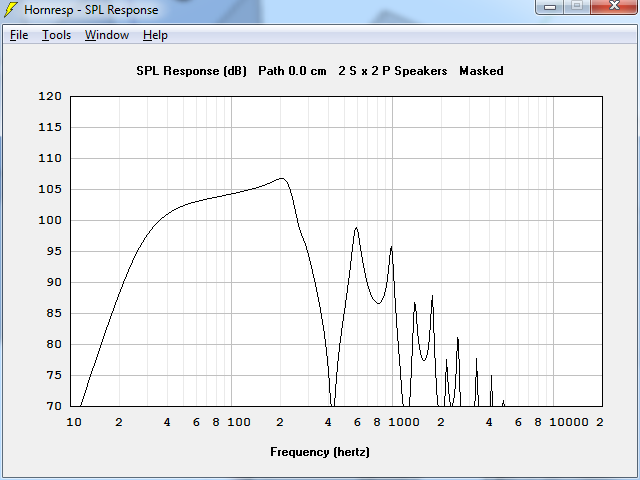Open the Tools menu
The image size is (640, 480).
click(56, 35)
